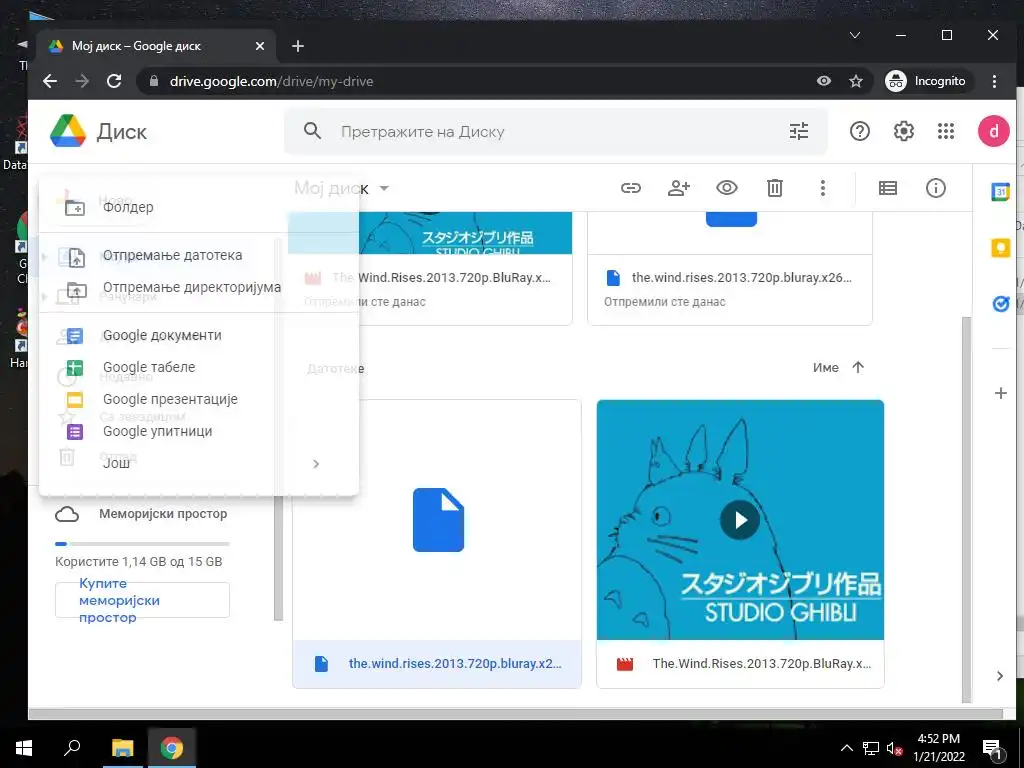
Task: Switch to list layout view
Action: click(888, 189)
